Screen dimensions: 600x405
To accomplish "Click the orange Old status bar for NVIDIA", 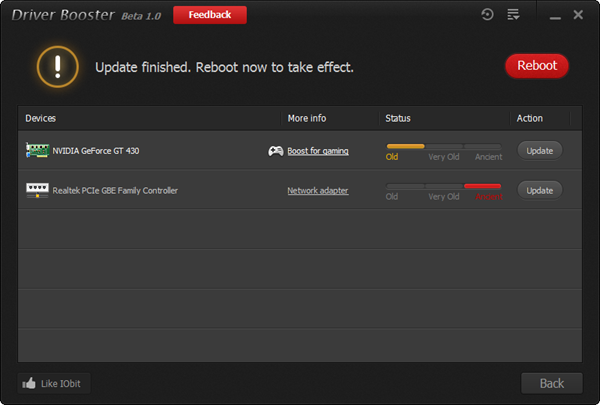I will tap(405, 146).
